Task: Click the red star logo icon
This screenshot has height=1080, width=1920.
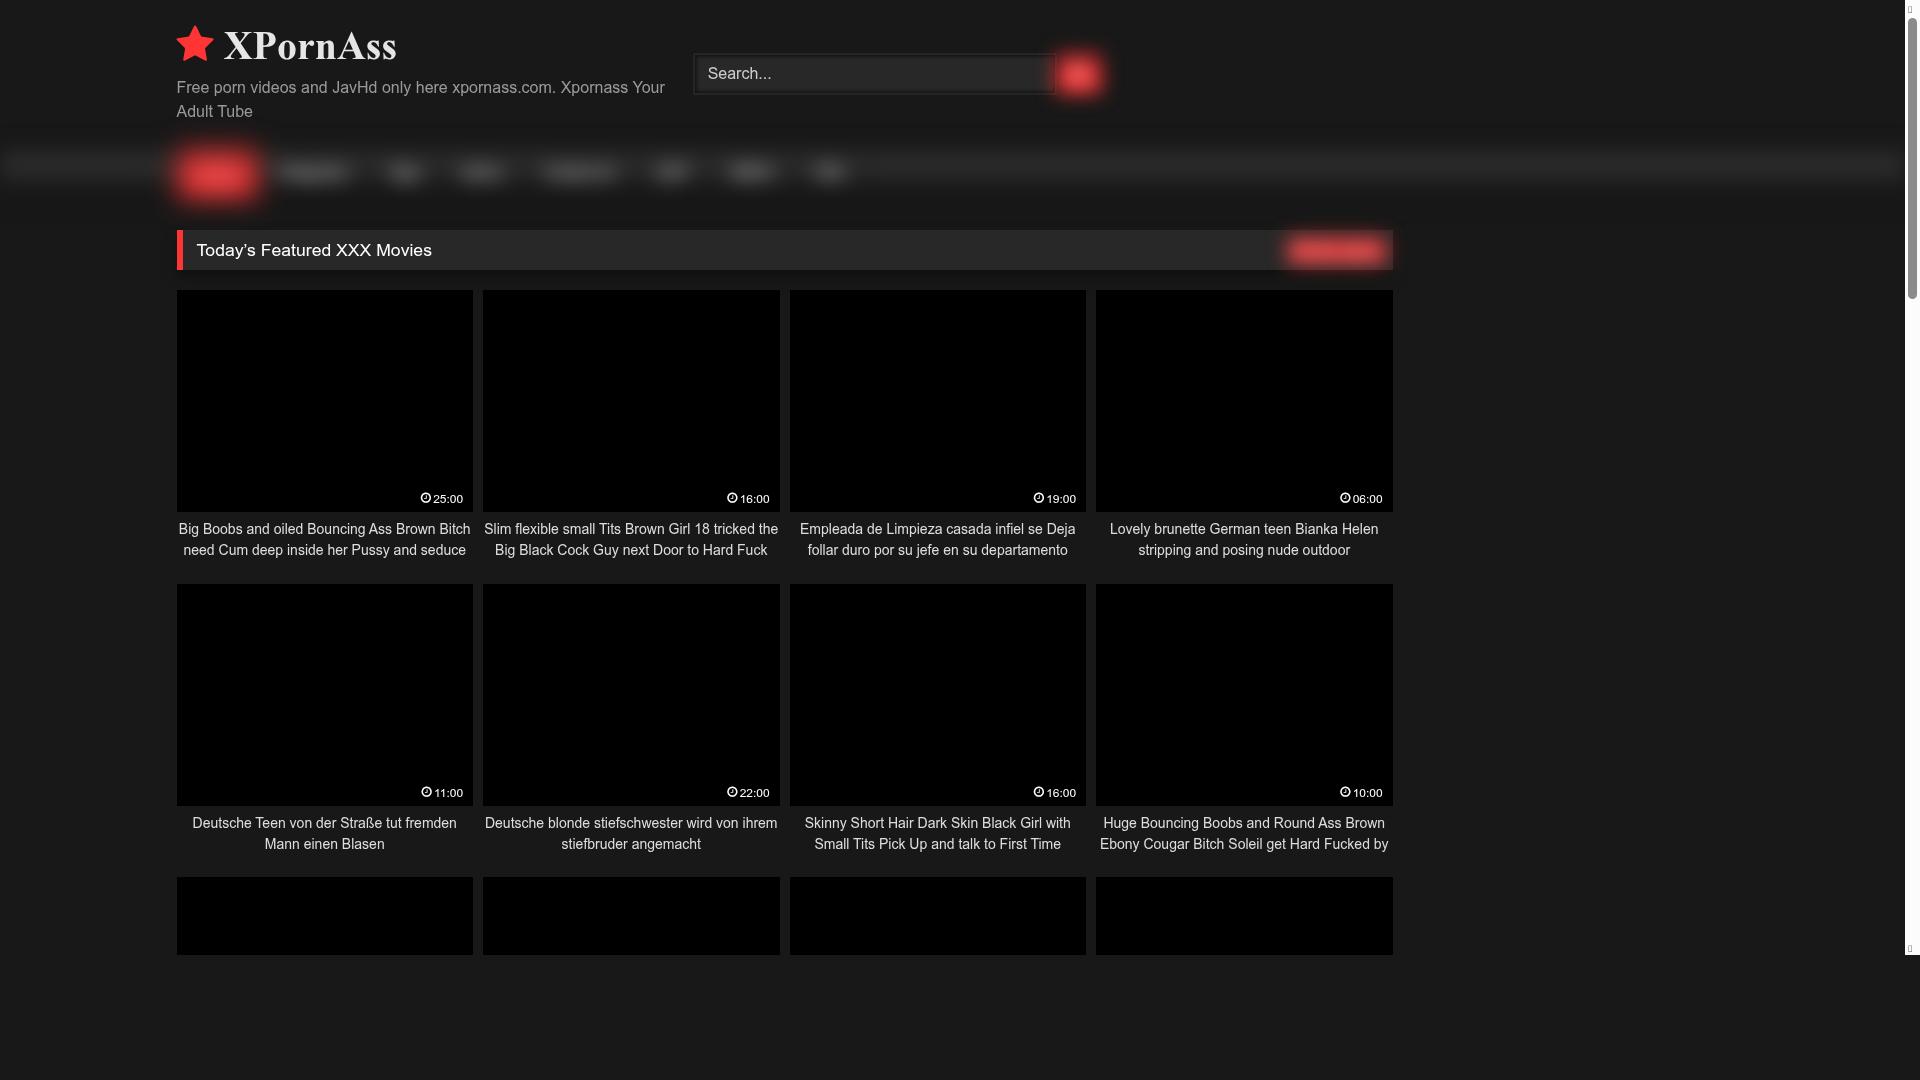Action: 195,44
